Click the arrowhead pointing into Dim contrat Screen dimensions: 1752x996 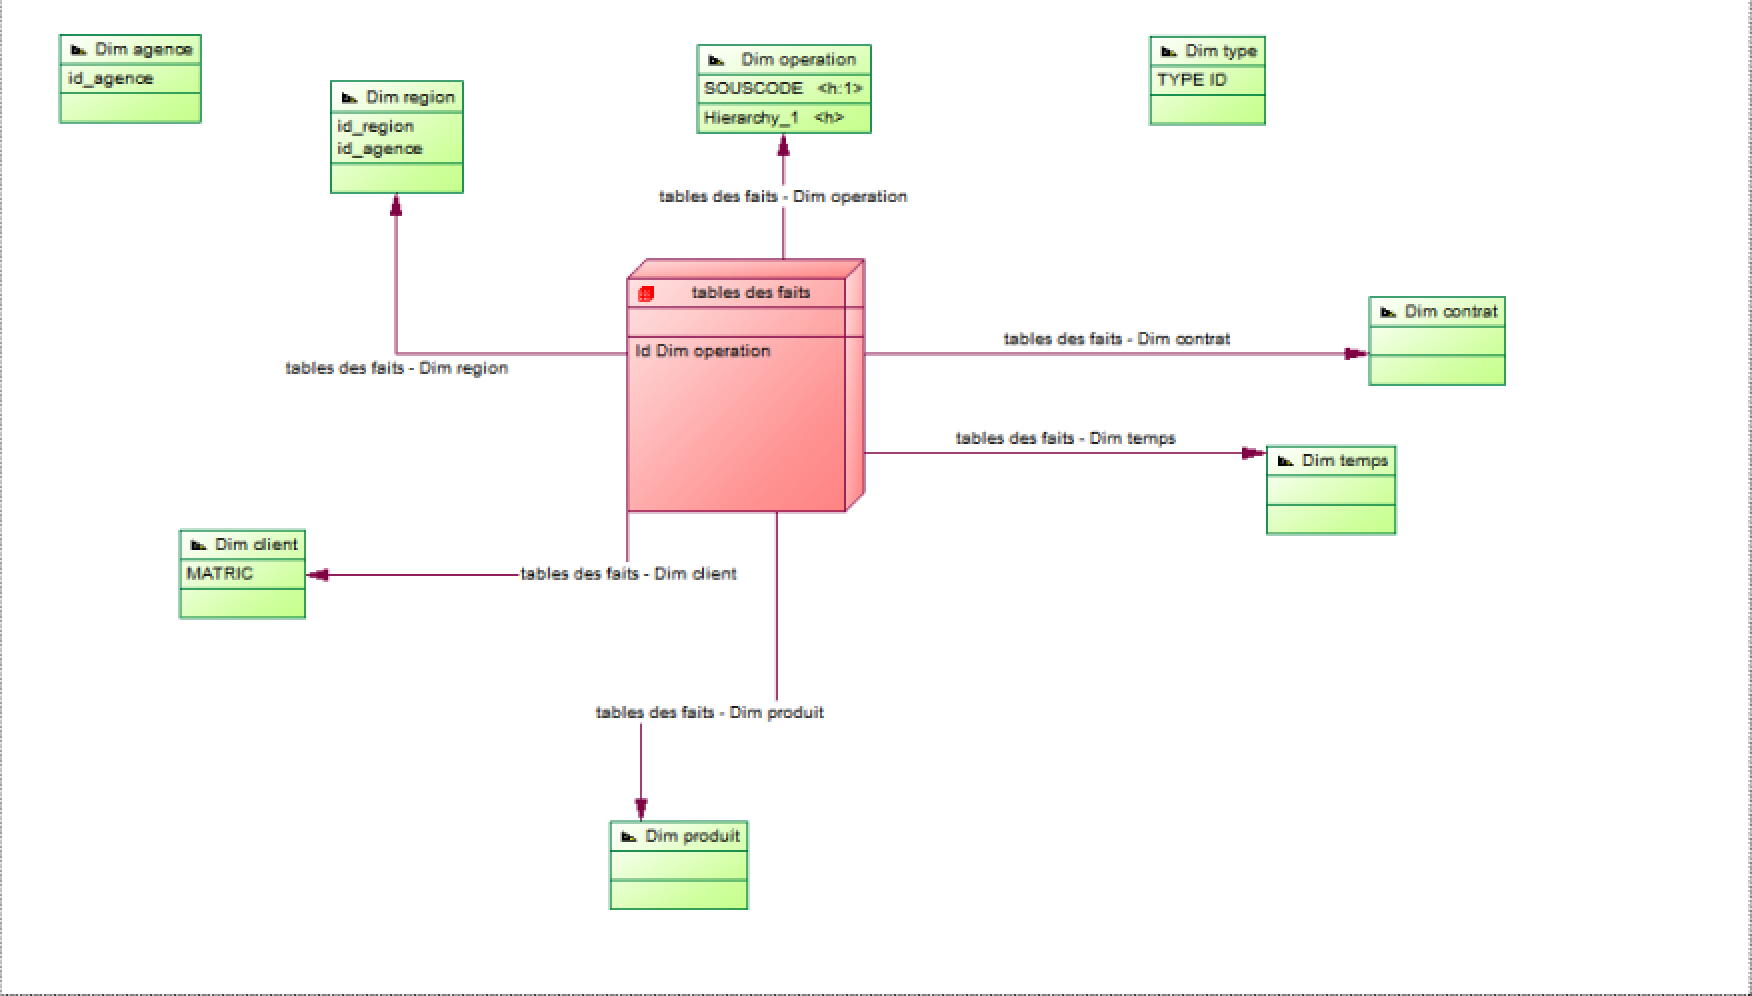(1356, 354)
